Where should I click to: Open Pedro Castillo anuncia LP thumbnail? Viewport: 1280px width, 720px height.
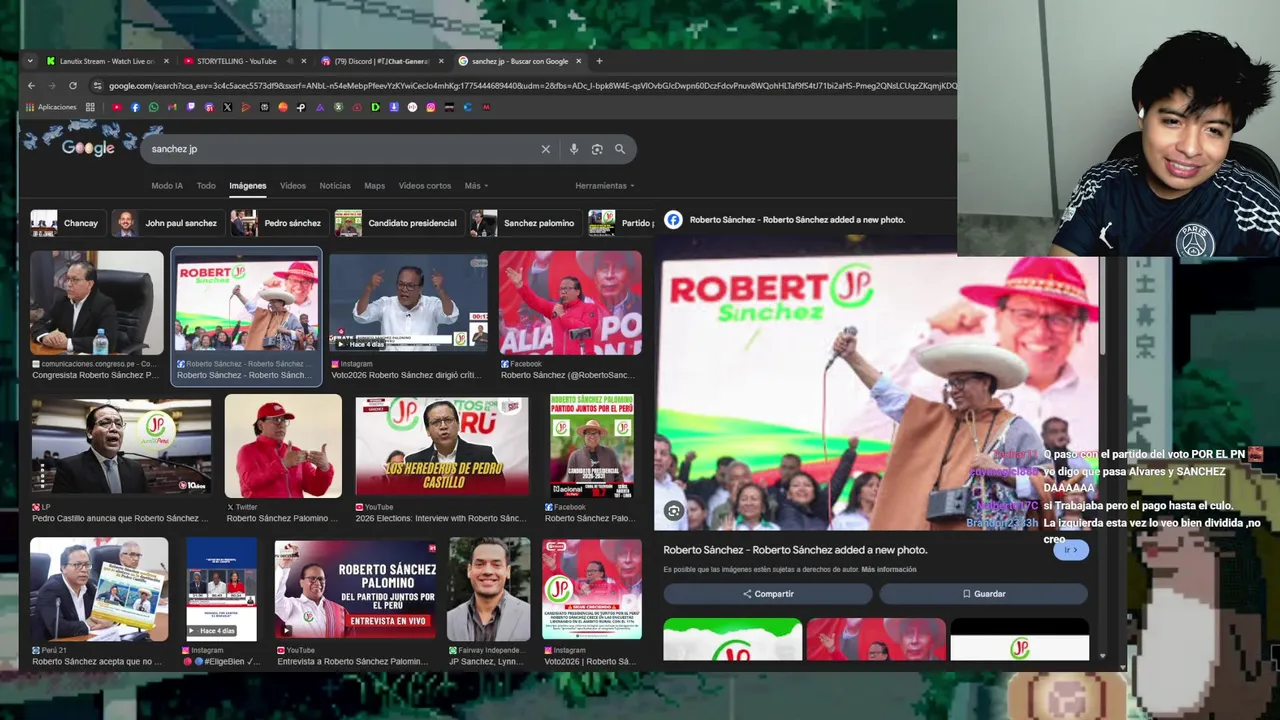click(x=121, y=446)
